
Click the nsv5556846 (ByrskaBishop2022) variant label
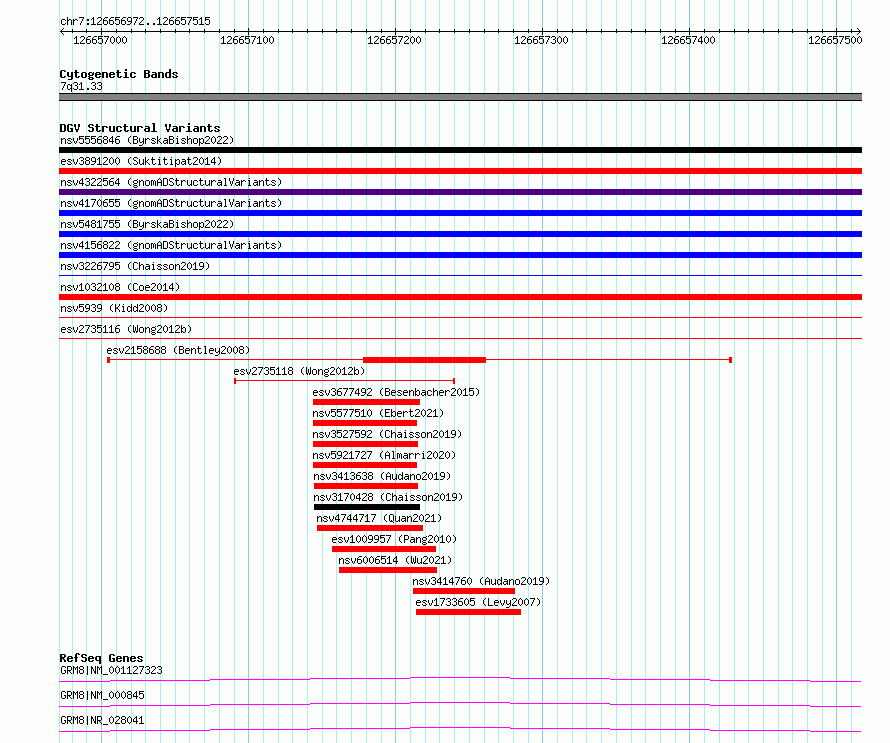[147, 140]
